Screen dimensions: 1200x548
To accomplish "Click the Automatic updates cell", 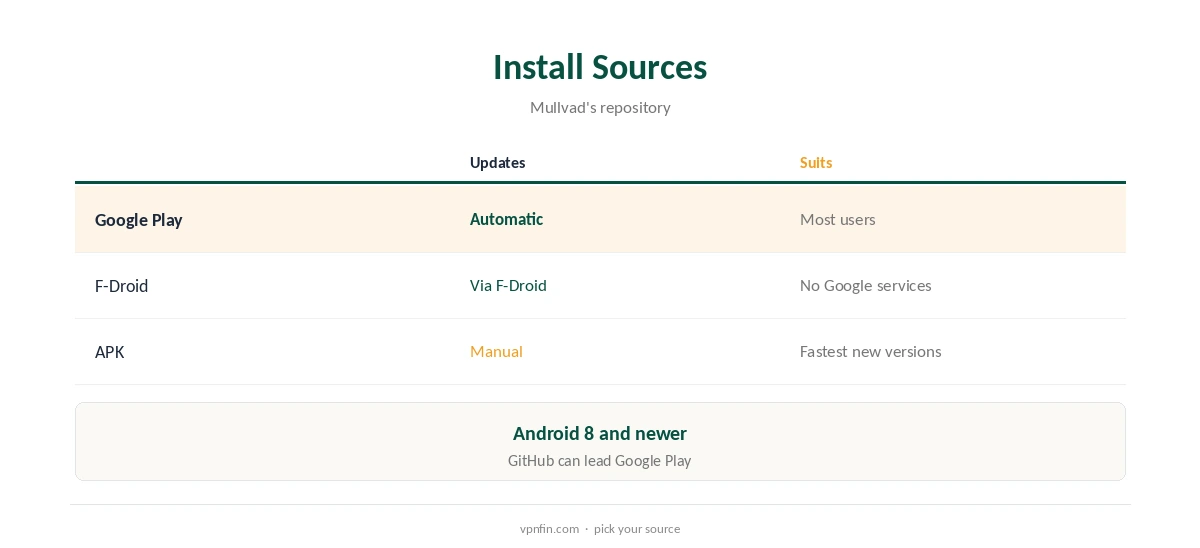I will pyautogui.click(x=506, y=219).
